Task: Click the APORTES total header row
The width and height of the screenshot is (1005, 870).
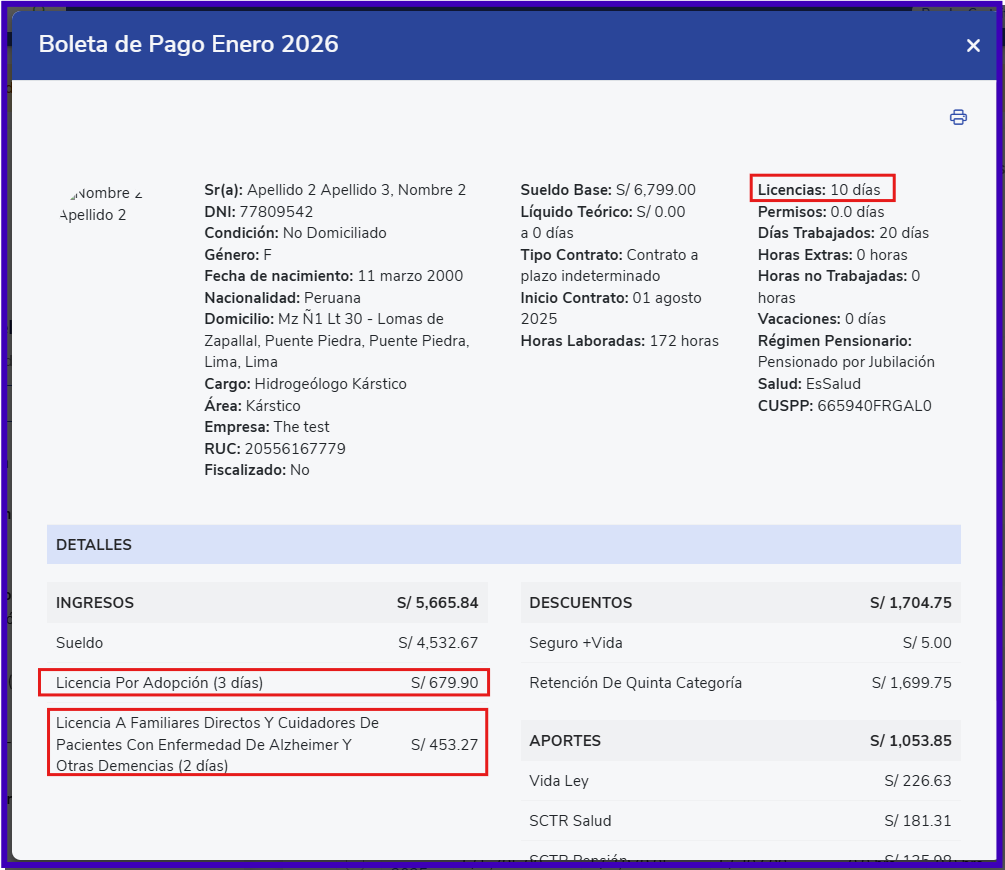Action: (740, 741)
